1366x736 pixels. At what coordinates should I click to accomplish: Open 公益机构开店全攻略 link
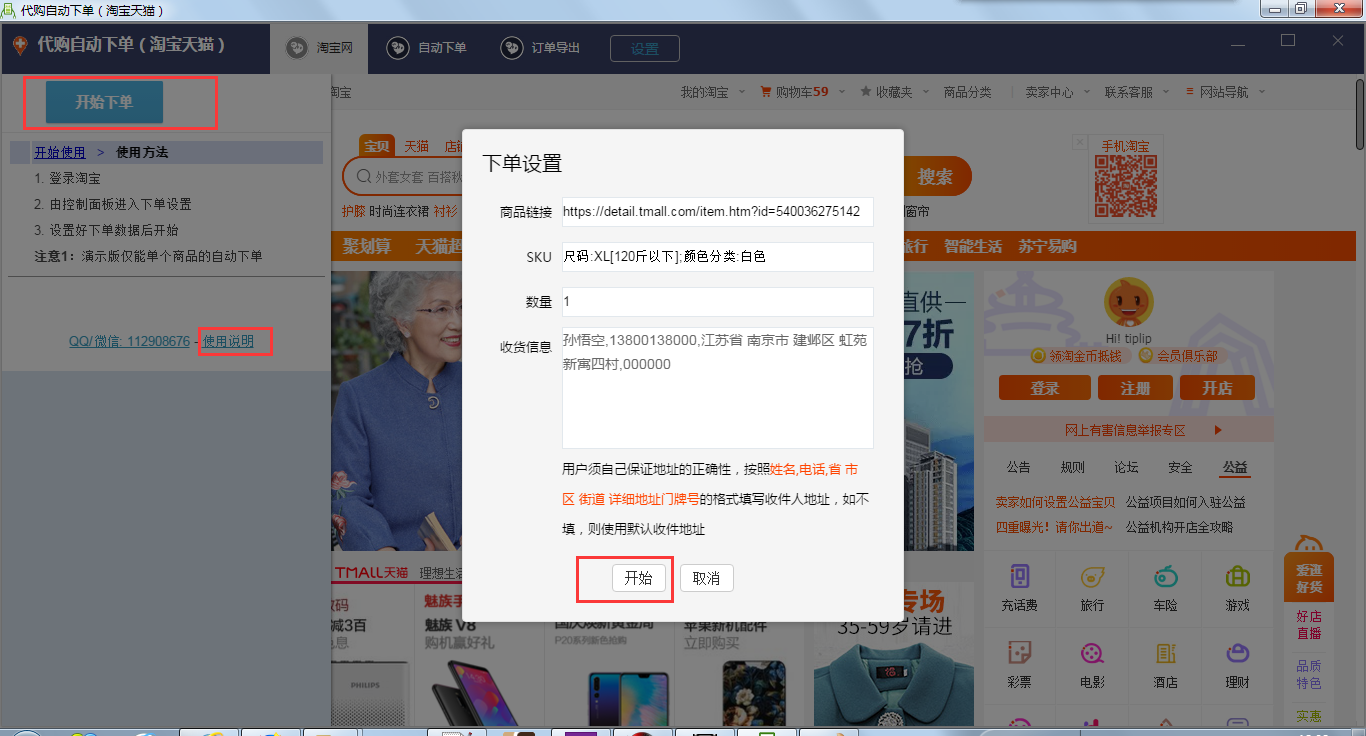tap(1179, 527)
